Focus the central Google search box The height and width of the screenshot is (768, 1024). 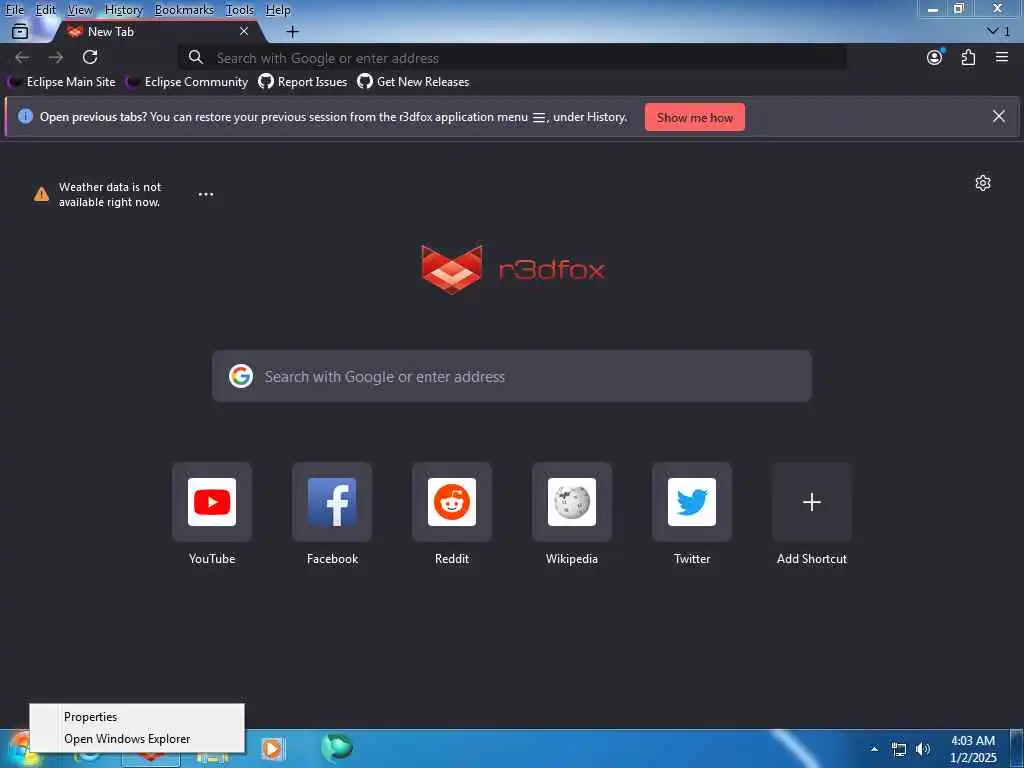click(x=512, y=376)
